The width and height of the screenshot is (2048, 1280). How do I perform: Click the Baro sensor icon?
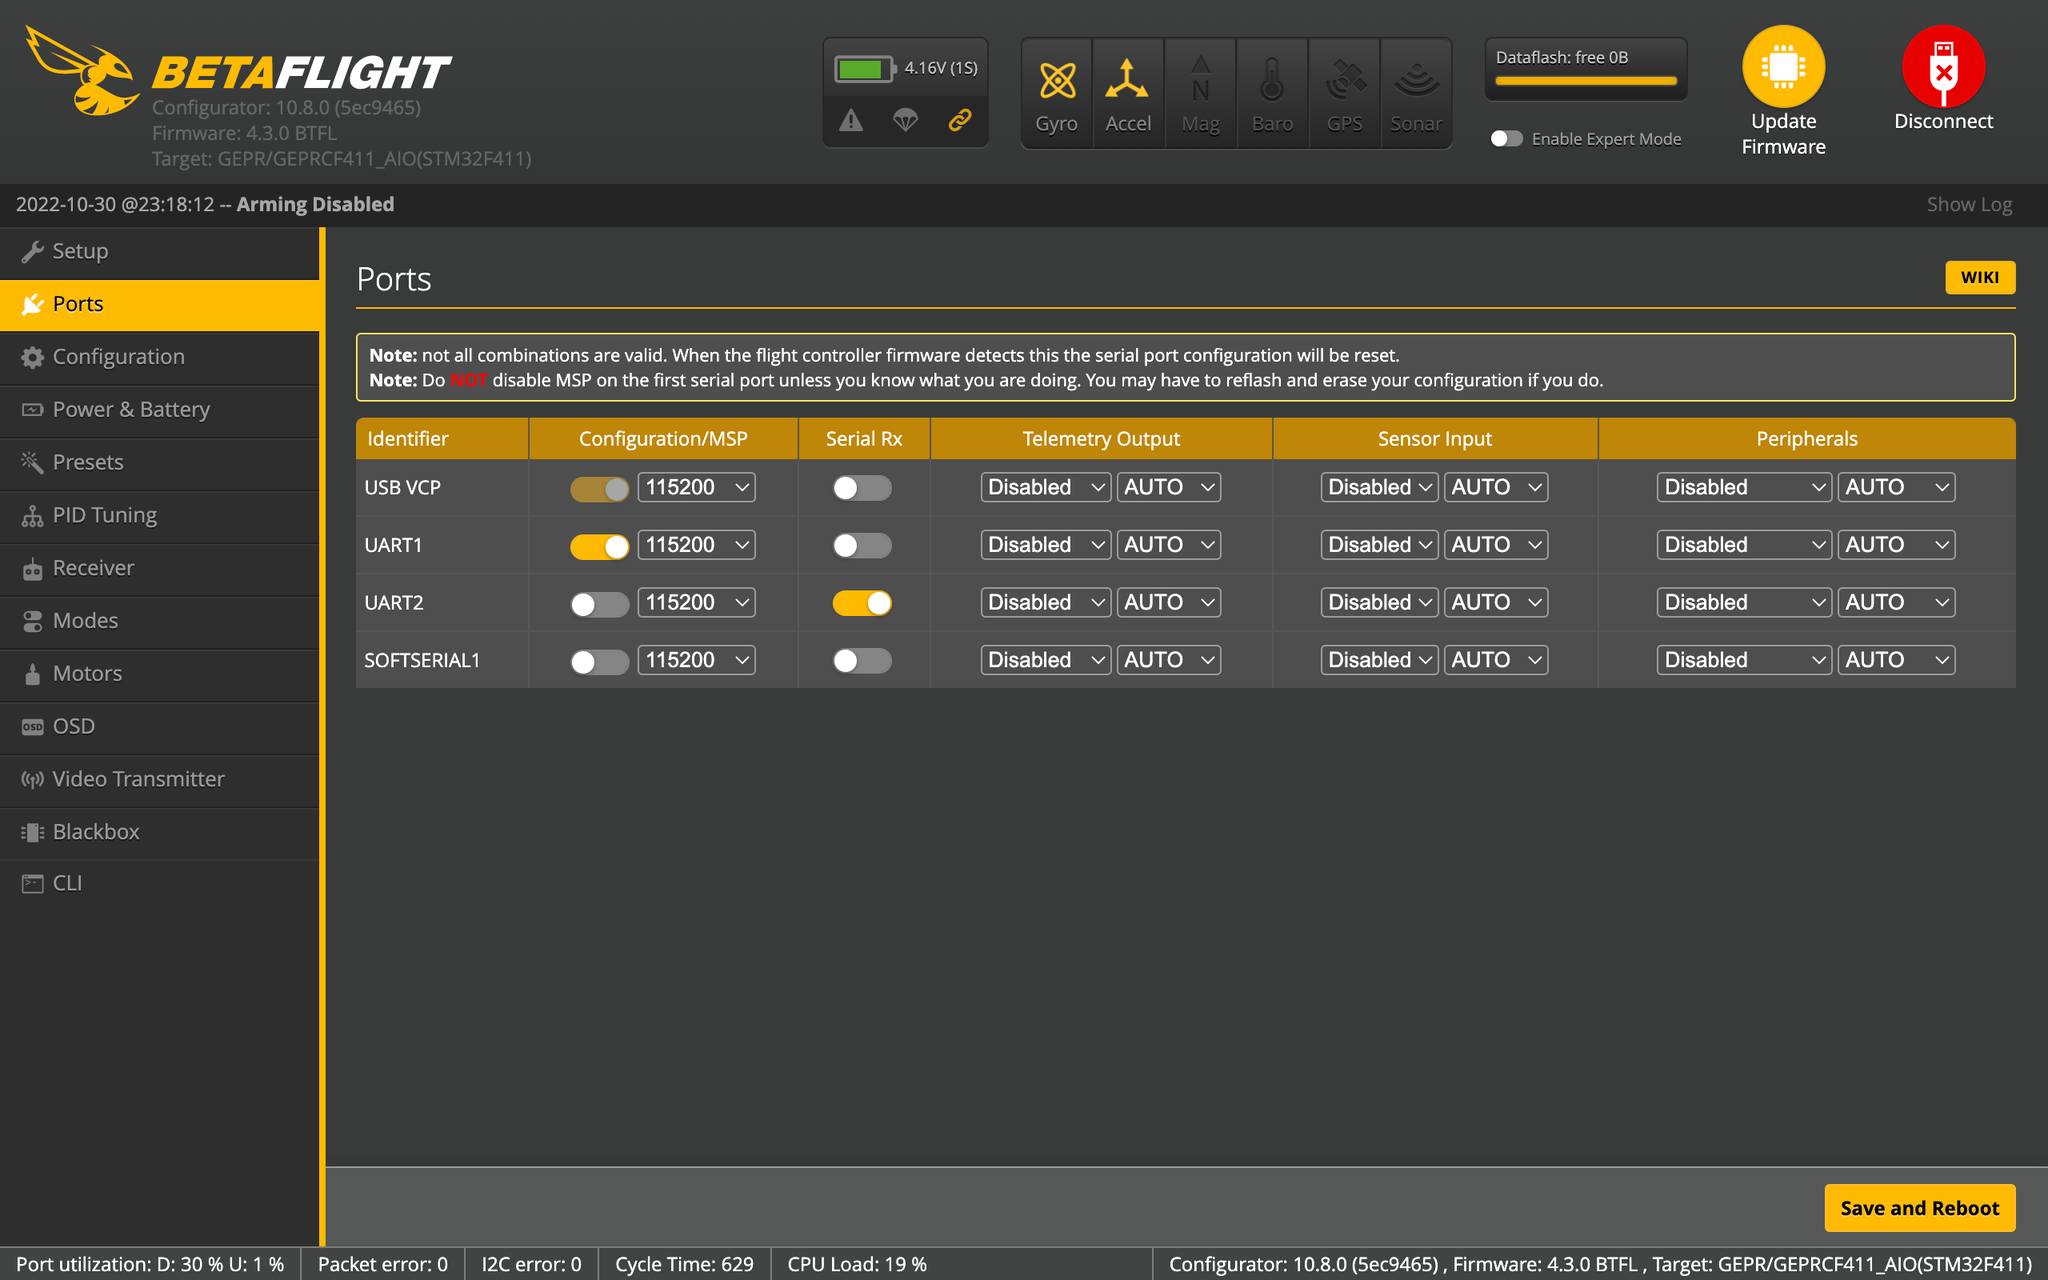coord(1272,90)
